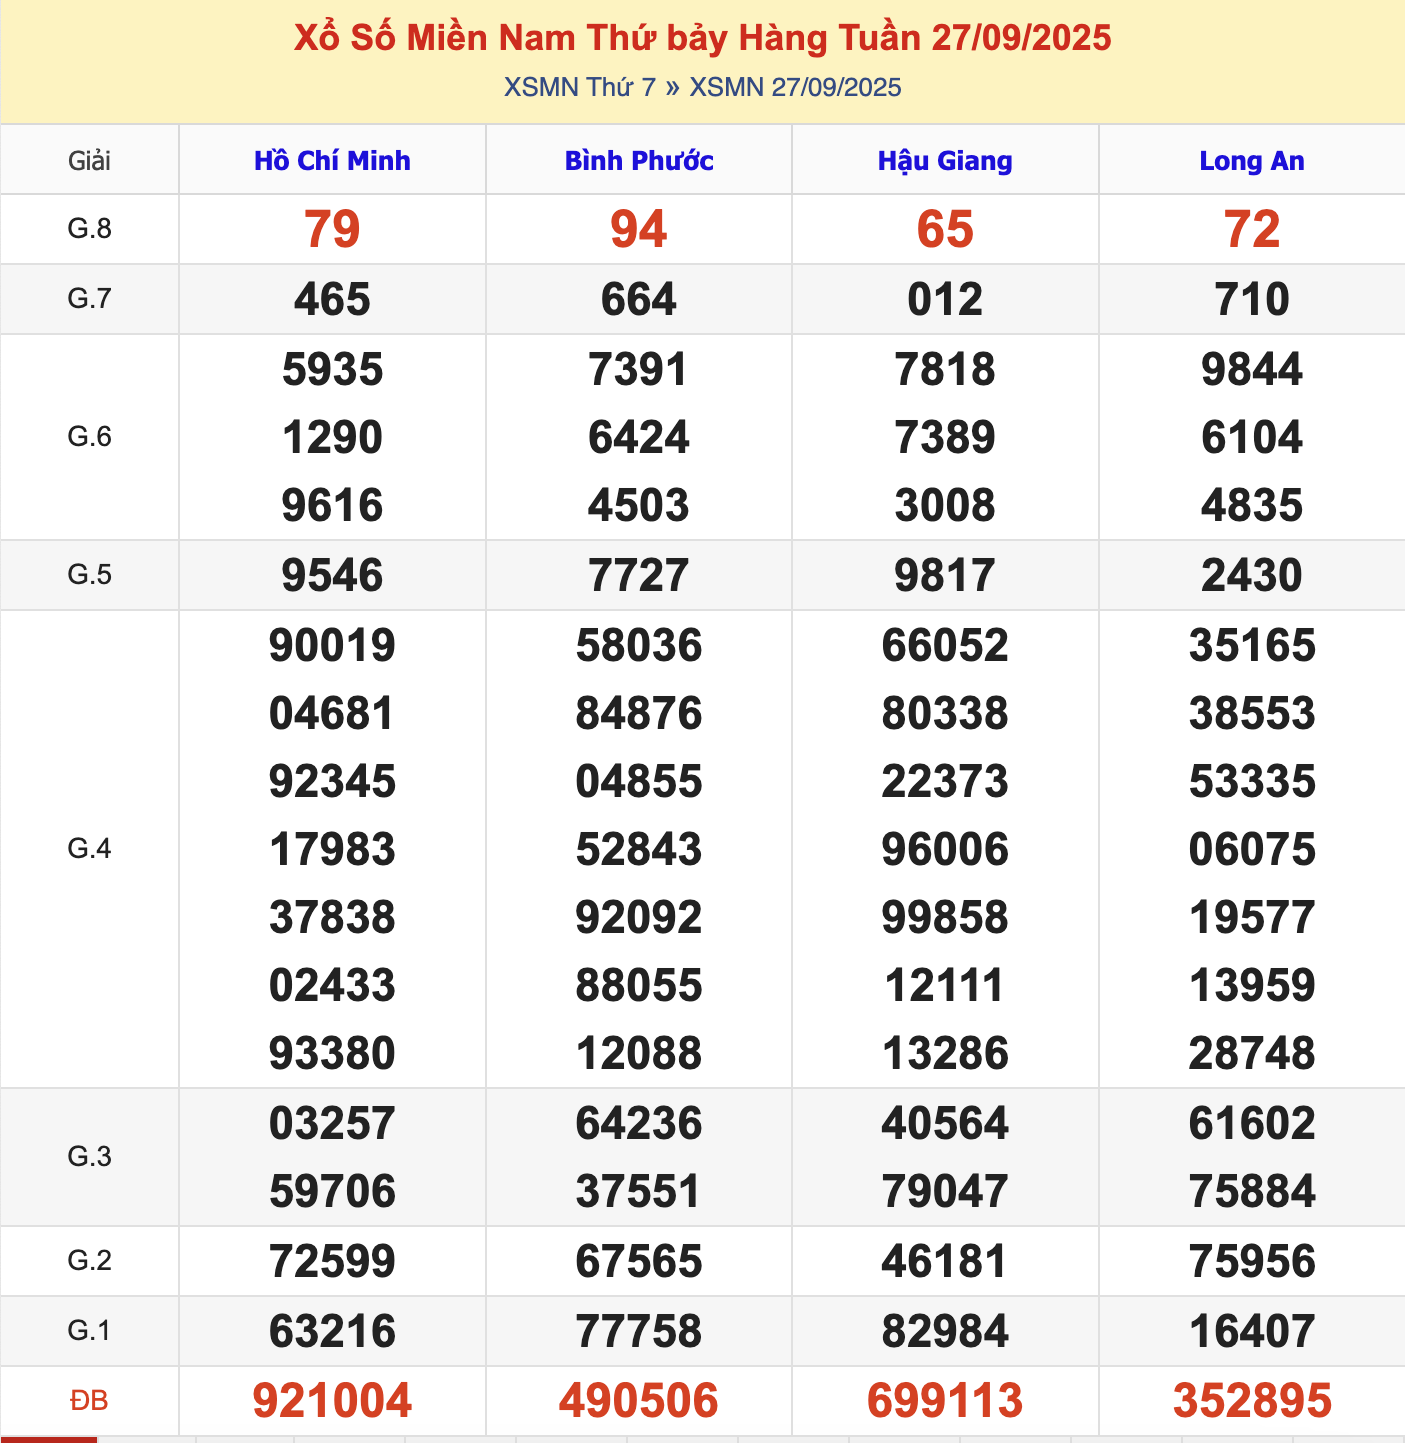Click the G.7 number 012
Screen dimensions: 1405x1443
(945, 299)
